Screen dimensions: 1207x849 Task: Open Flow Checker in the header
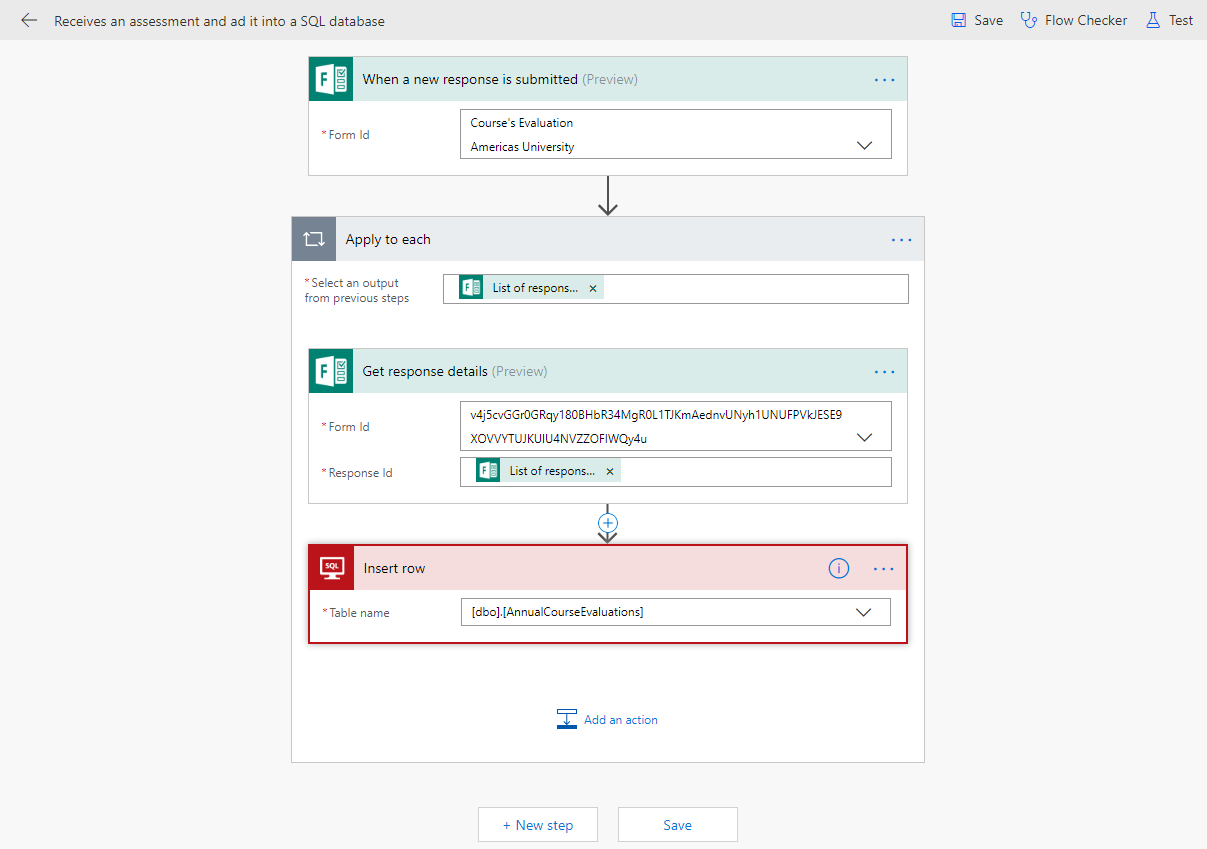[1073, 20]
